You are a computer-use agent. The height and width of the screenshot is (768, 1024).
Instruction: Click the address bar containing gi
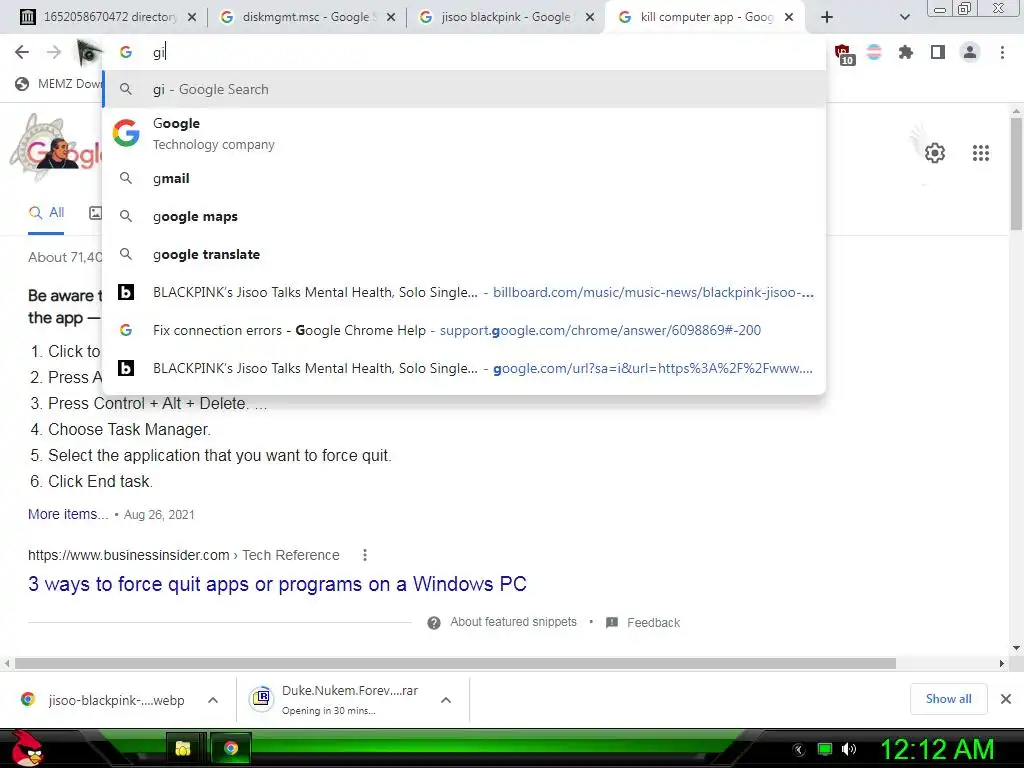coord(464,52)
